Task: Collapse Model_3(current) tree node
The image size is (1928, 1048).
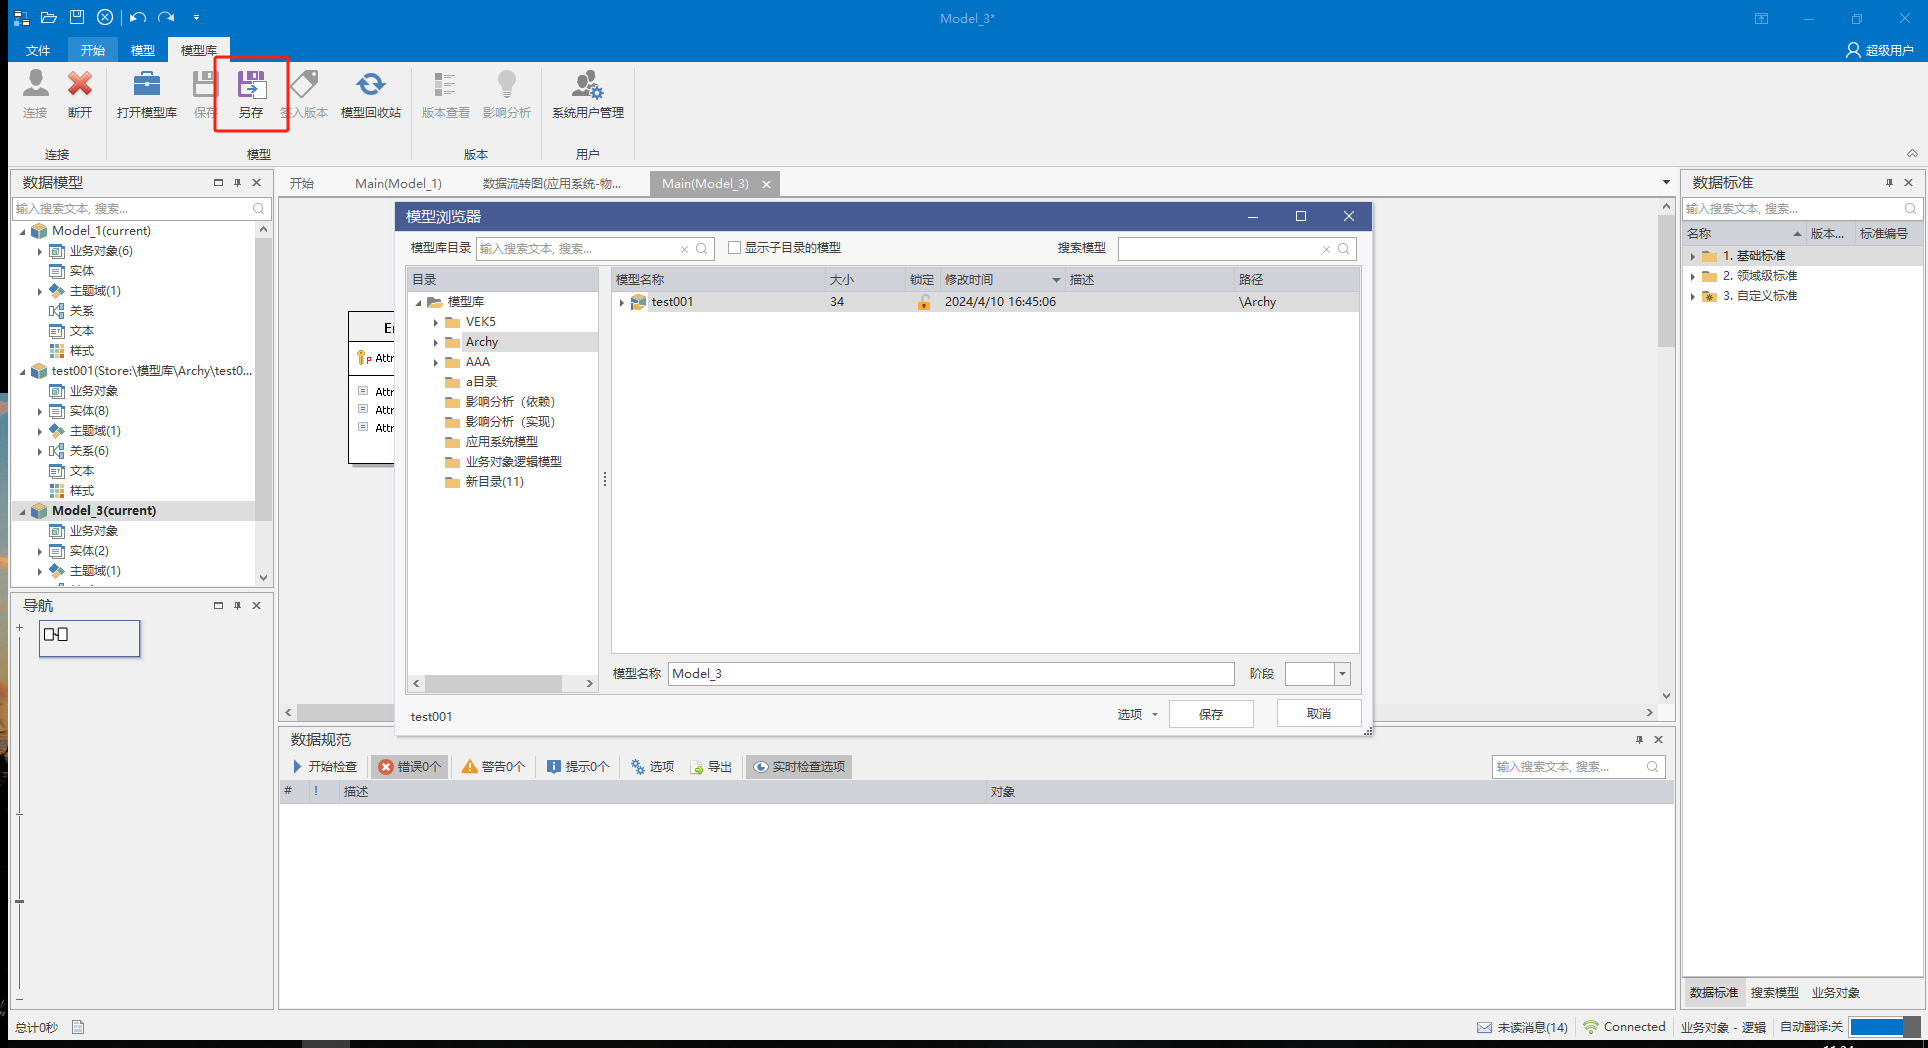Action: click(x=22, y=511)
